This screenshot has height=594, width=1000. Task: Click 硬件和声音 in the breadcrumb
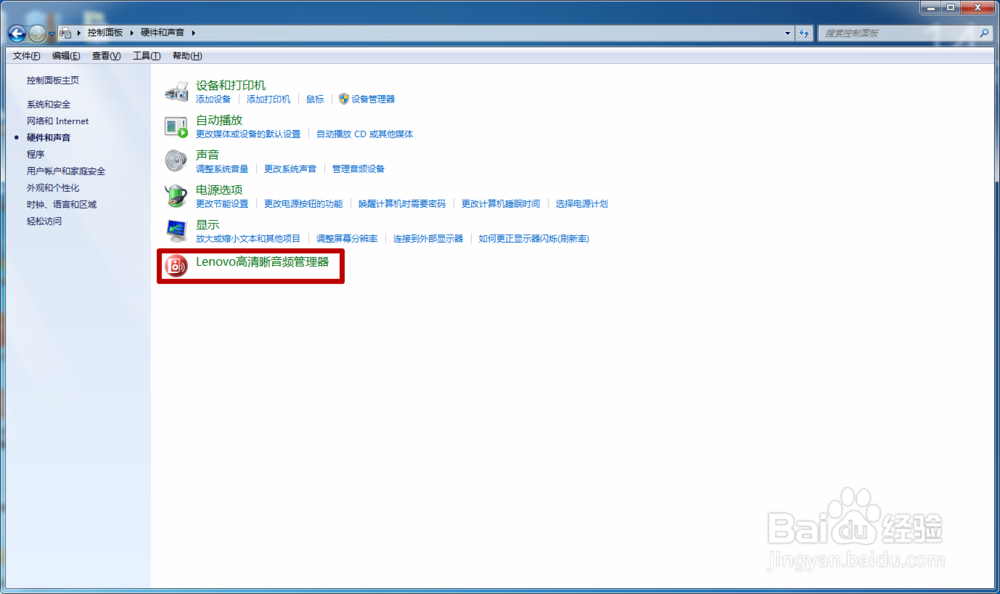coord(163,33)
